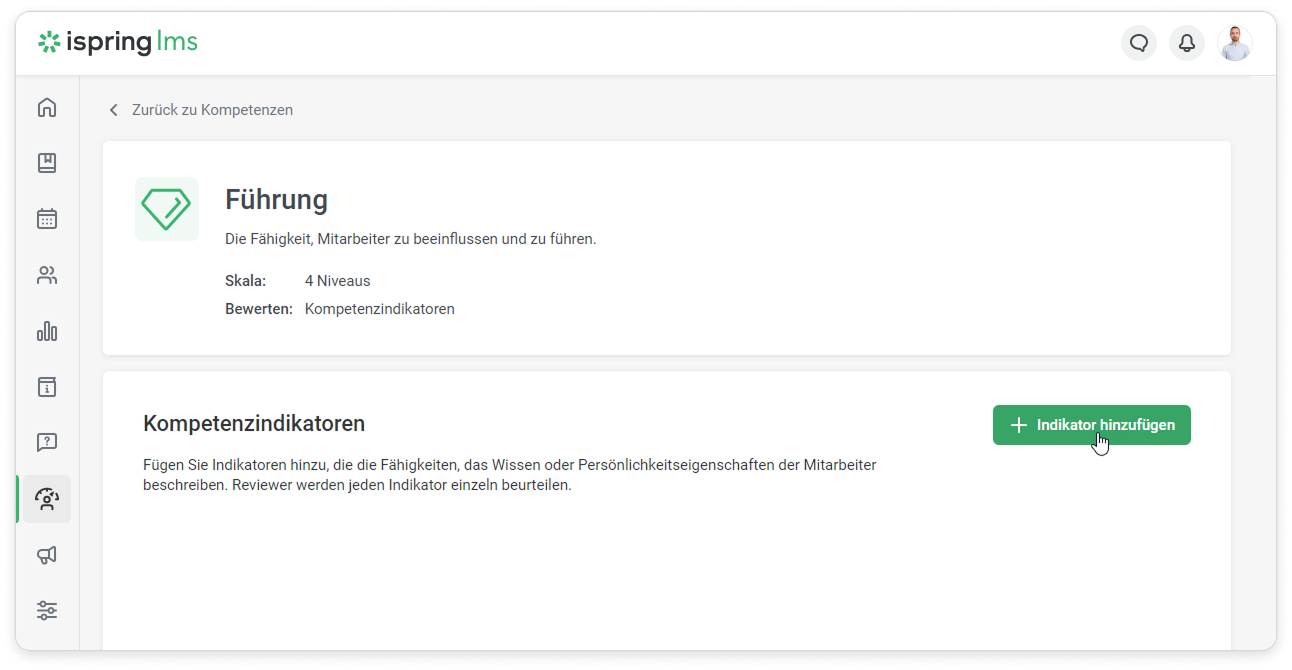Open the calendar icon in sidebar
This screenshot has height=670, width=1292.
coord(47,219)
